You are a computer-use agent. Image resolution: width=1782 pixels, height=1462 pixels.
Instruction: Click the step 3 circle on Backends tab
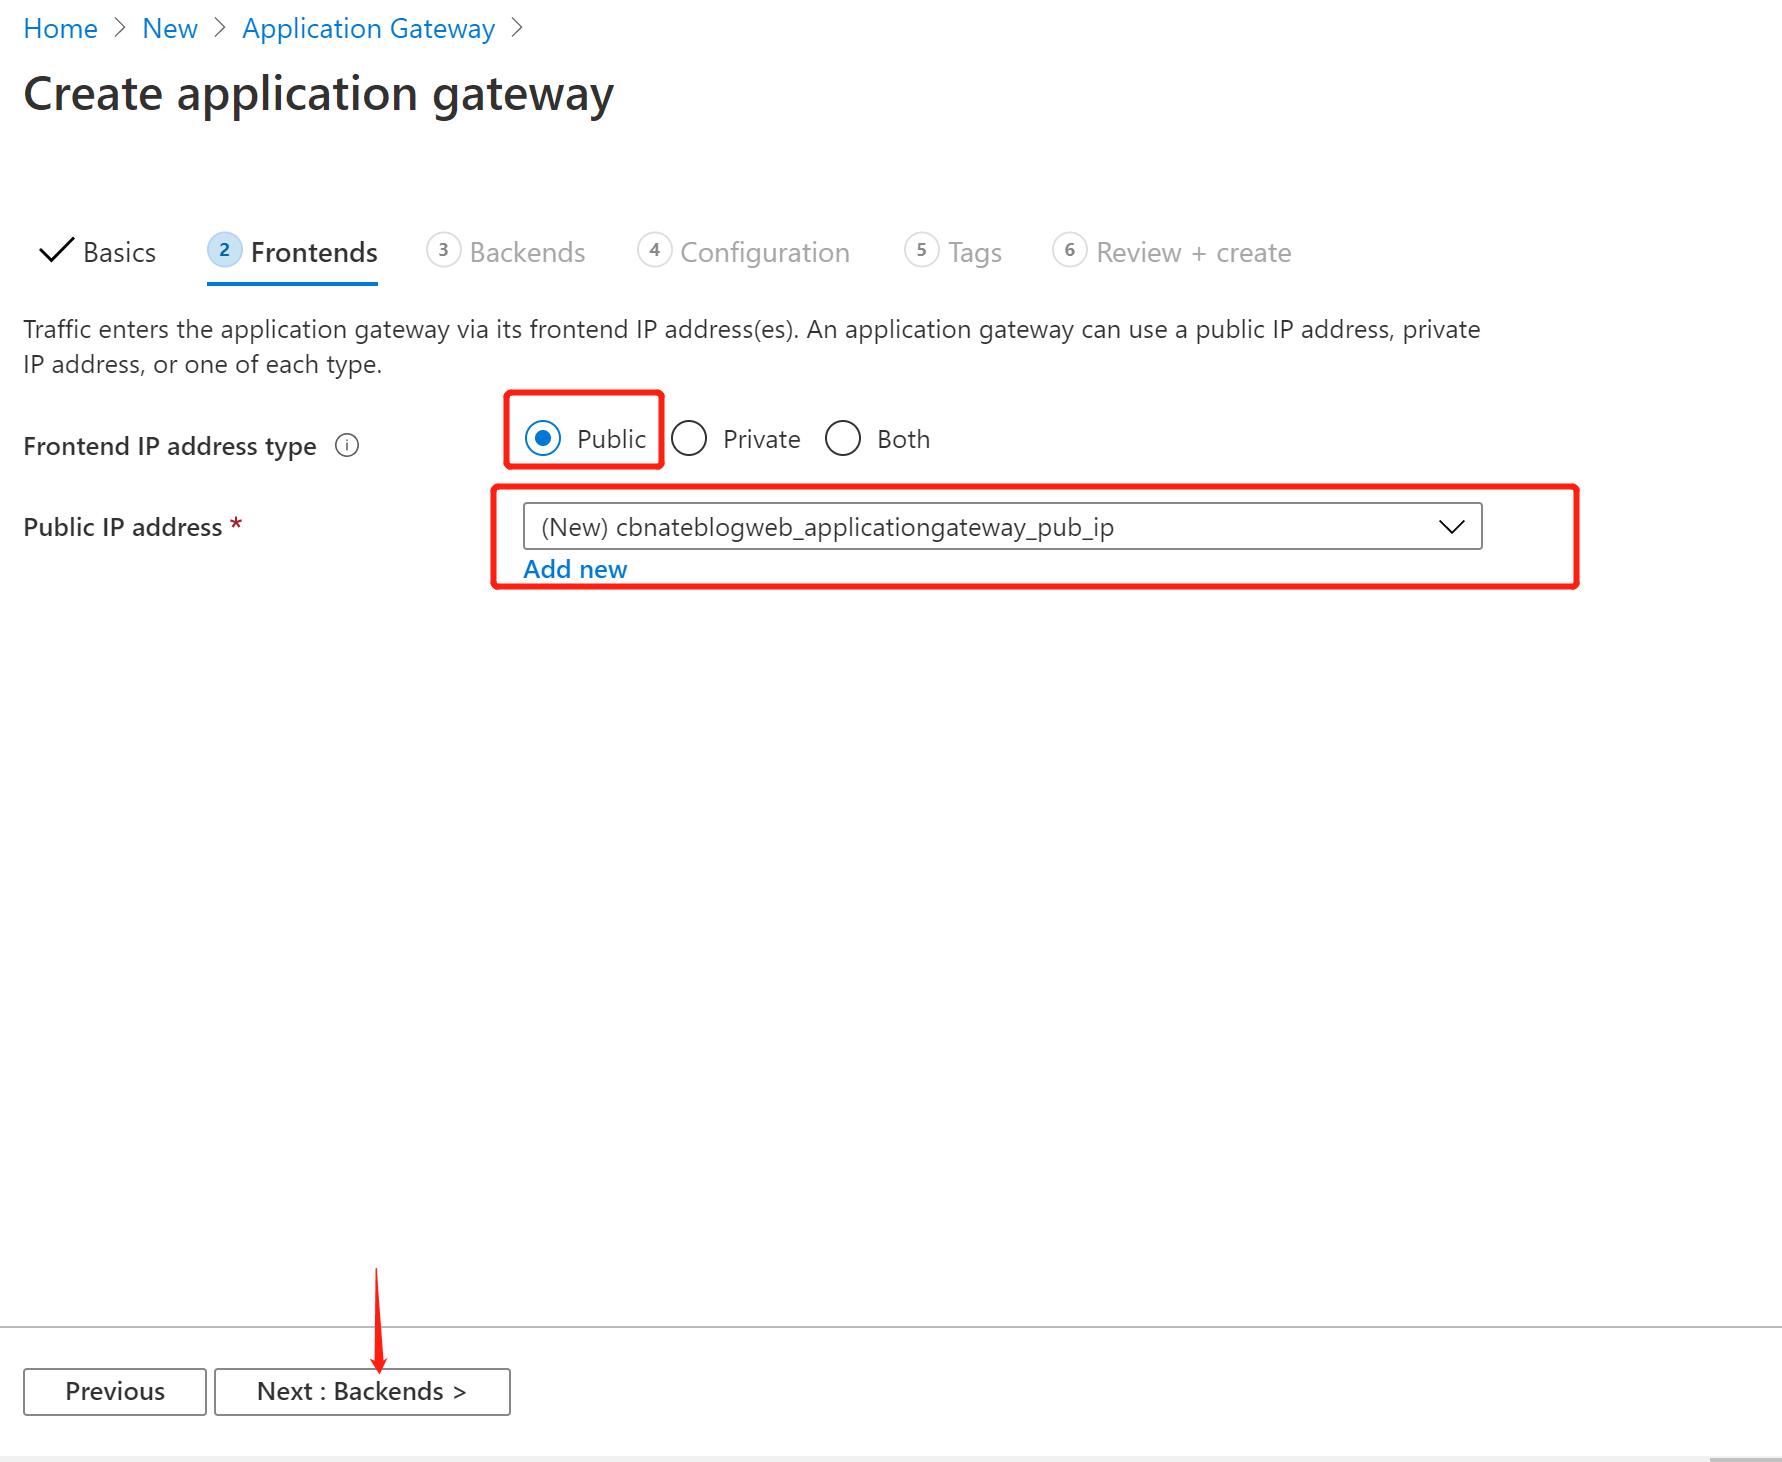point(444,251)
